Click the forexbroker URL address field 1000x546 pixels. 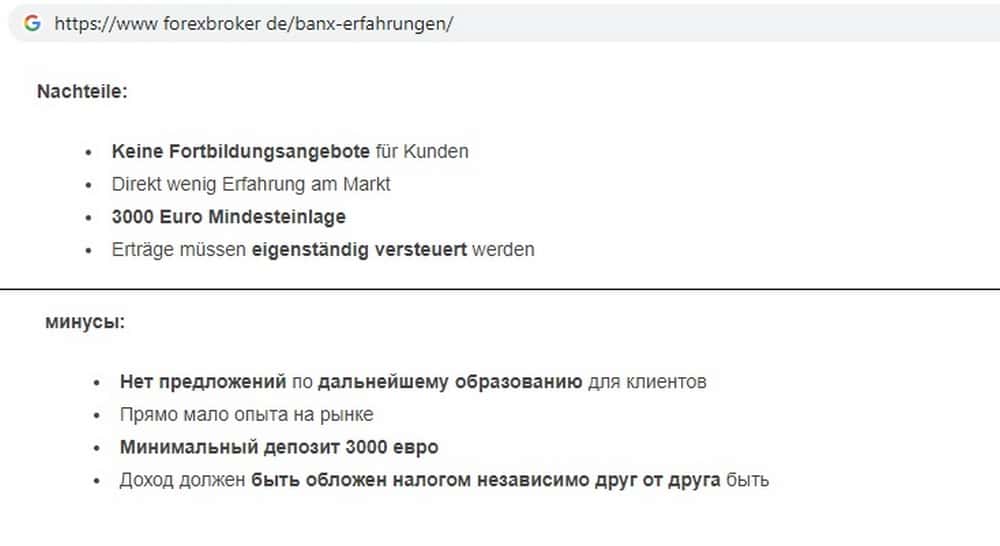click(x=254, y=24)
